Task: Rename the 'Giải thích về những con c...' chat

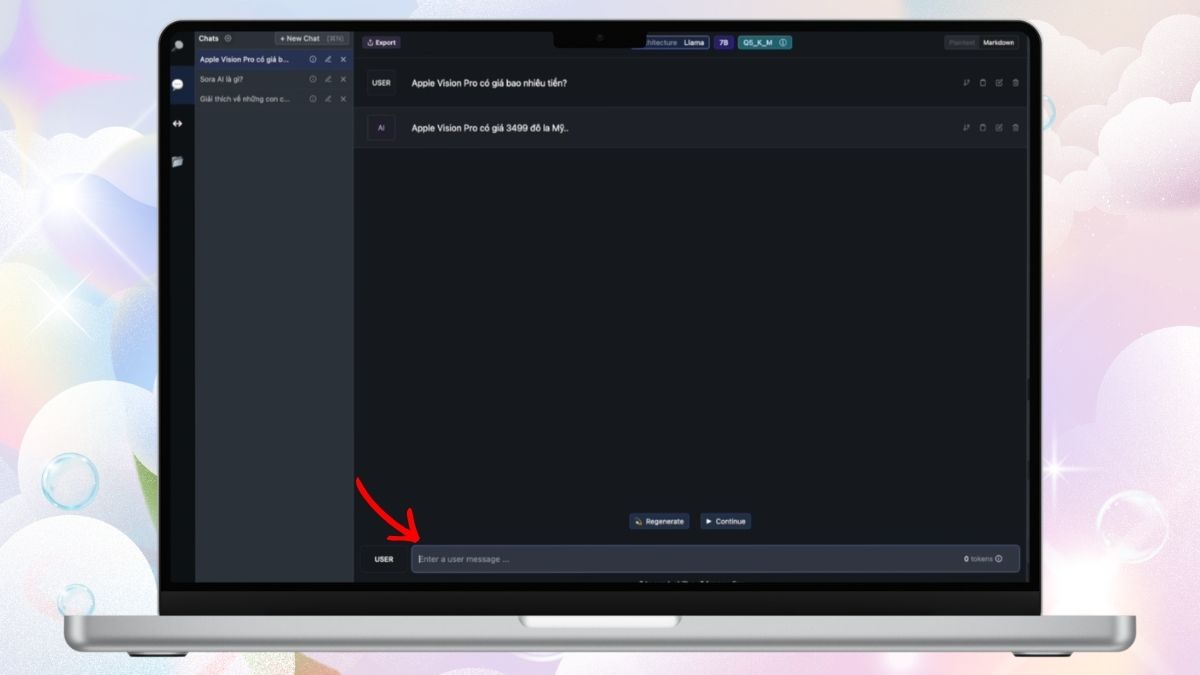Action: pos(328,99)
